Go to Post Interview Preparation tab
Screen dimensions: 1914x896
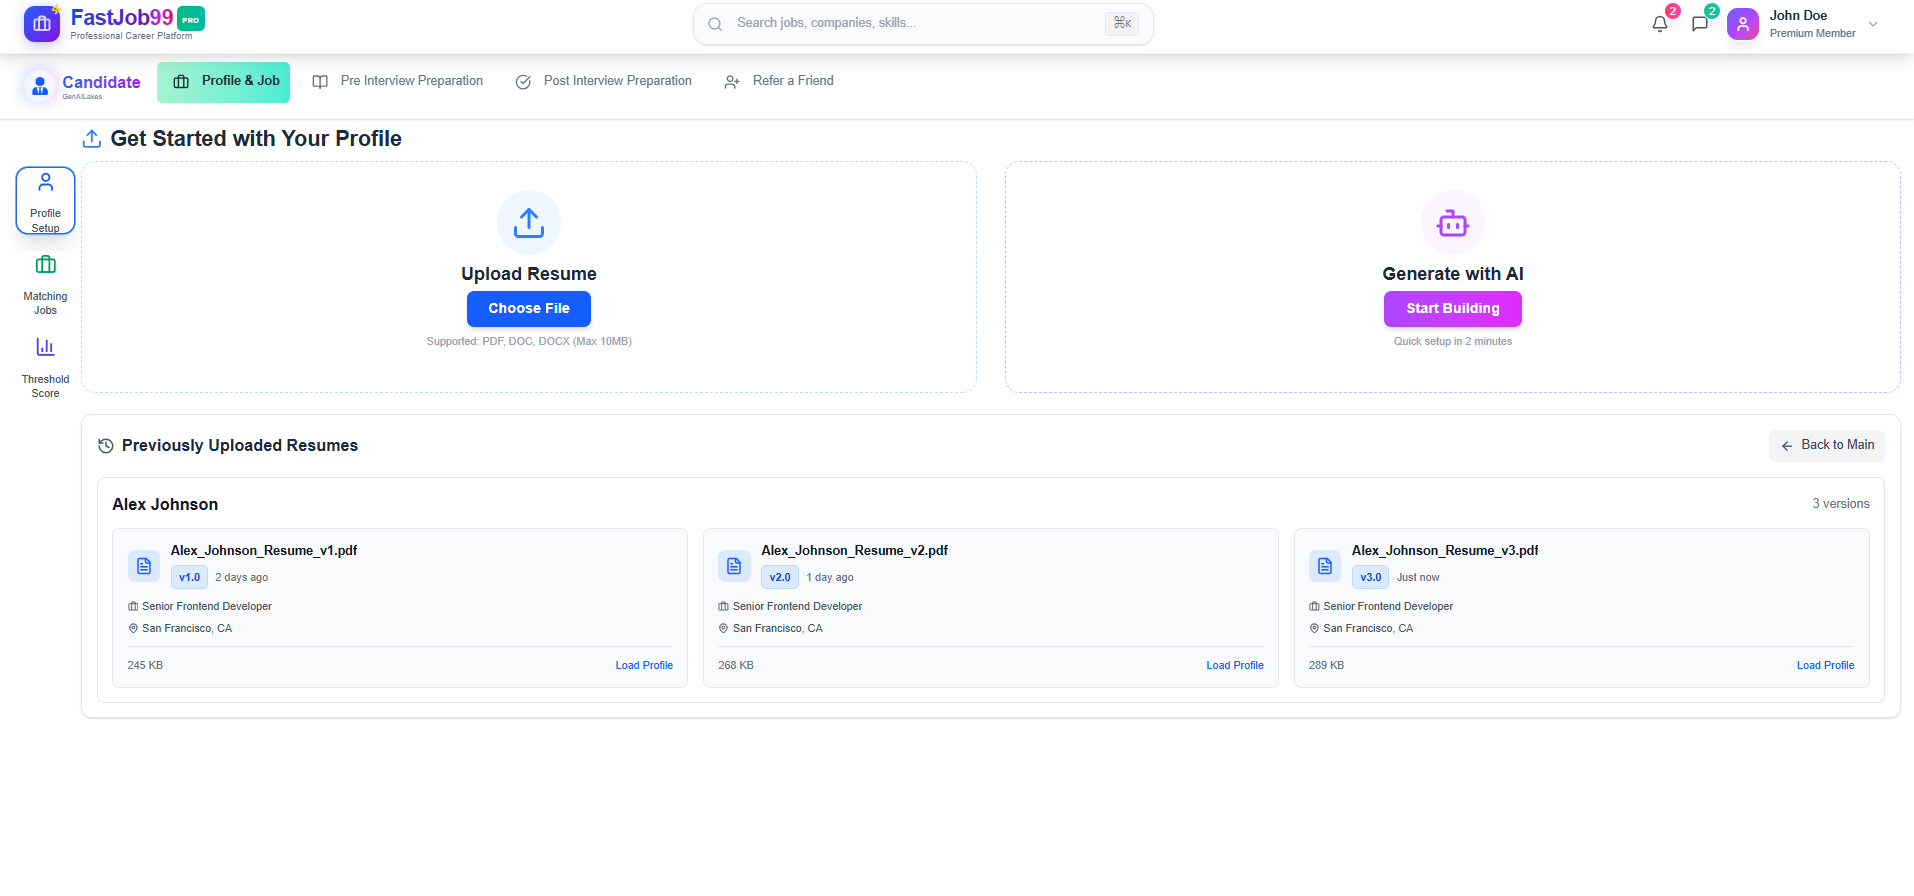click(x=603, y=82)
